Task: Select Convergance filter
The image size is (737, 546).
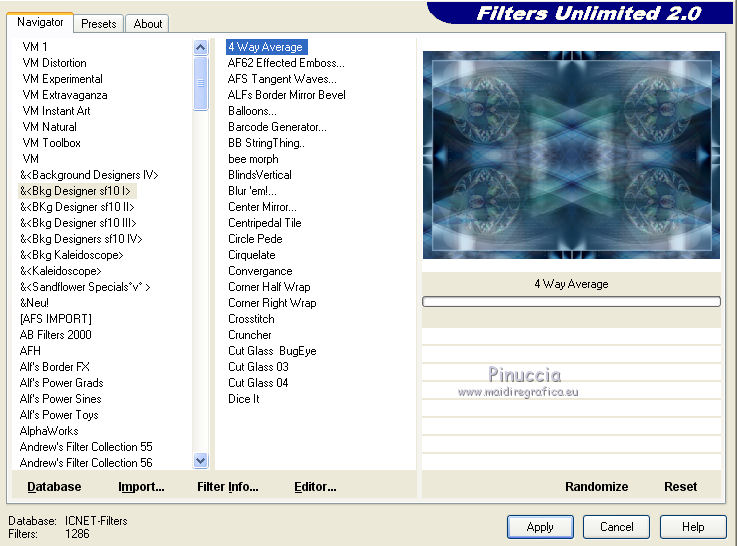Action: coord(260,271)
